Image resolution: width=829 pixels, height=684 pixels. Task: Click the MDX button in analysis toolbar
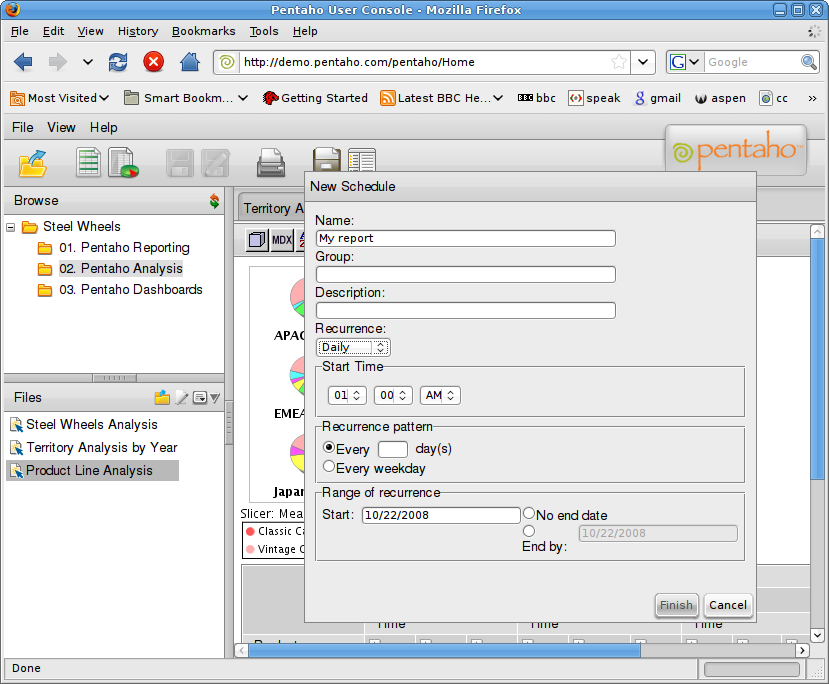point(282,240)
